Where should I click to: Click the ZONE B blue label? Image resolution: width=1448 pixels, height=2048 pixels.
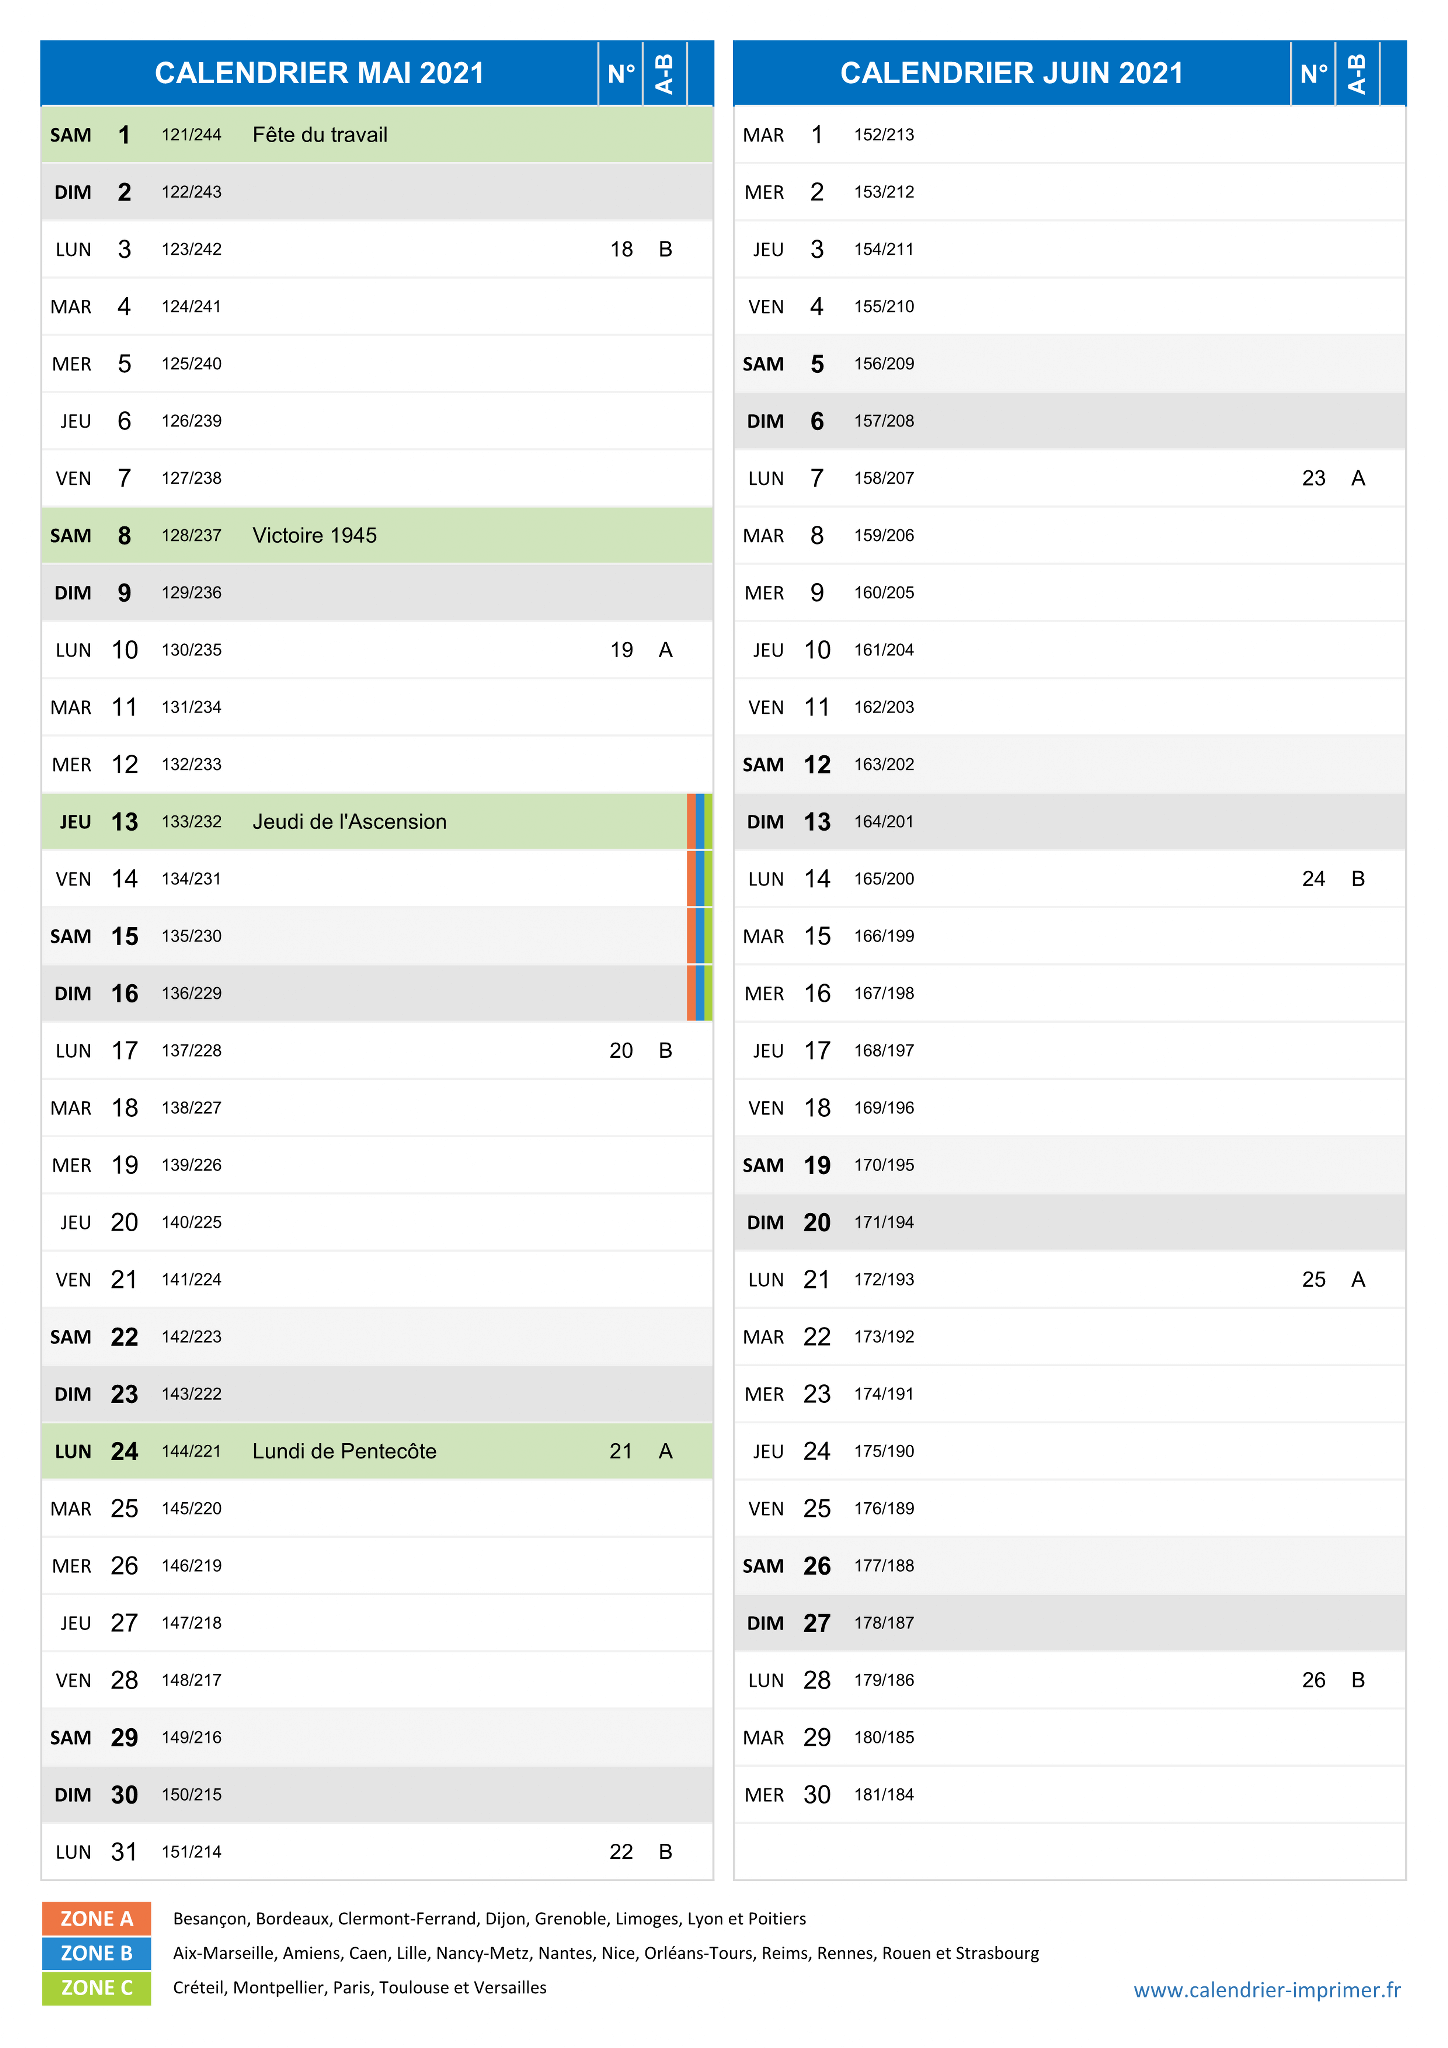click(96, 1953)
